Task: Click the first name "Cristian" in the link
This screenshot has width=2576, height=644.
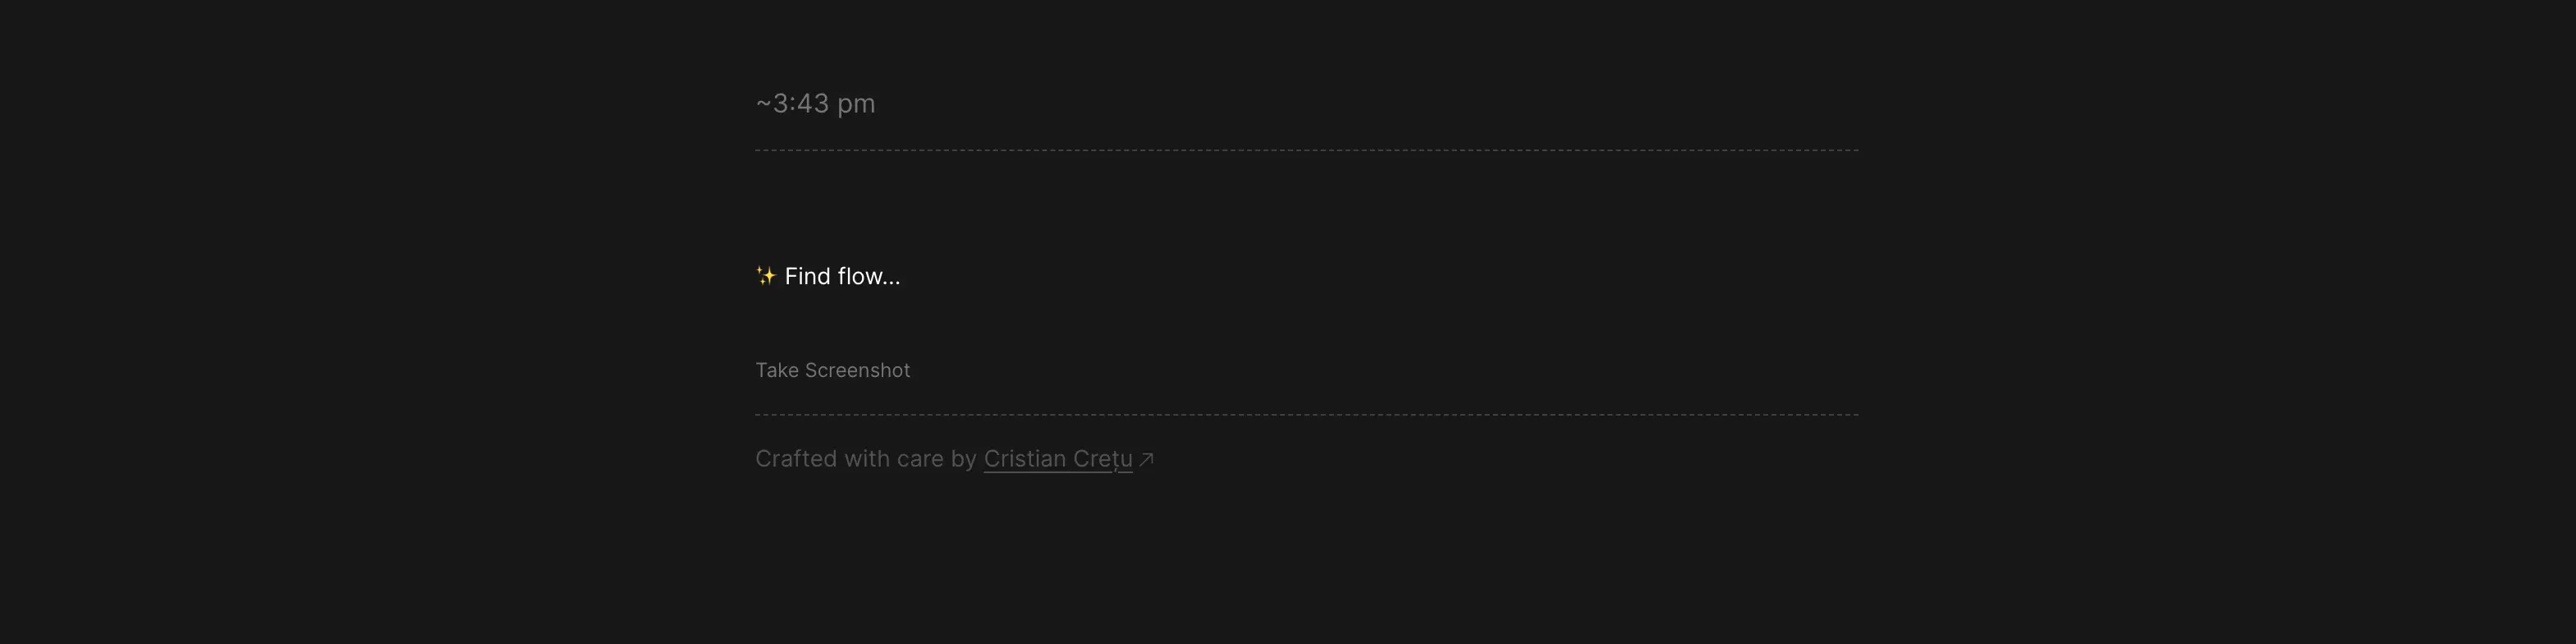Action: click(x=1024, y=459)
